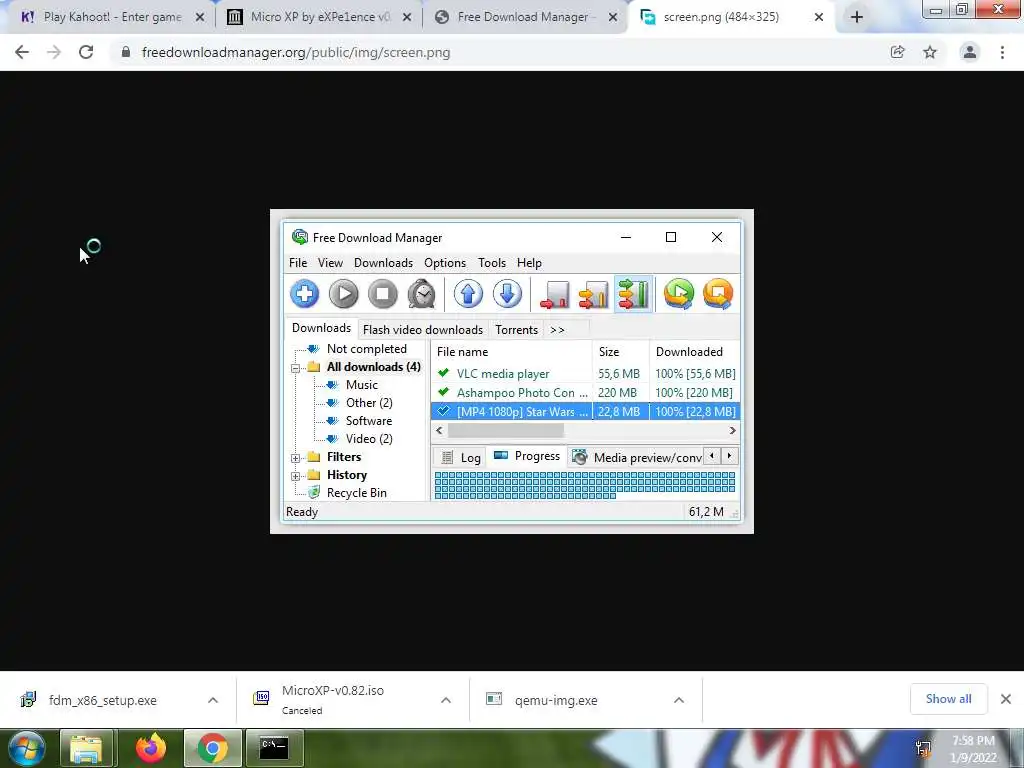Click the Torrents tab in the FDM image
This screenshot has width=1024, height=768.
coord(516,330)
